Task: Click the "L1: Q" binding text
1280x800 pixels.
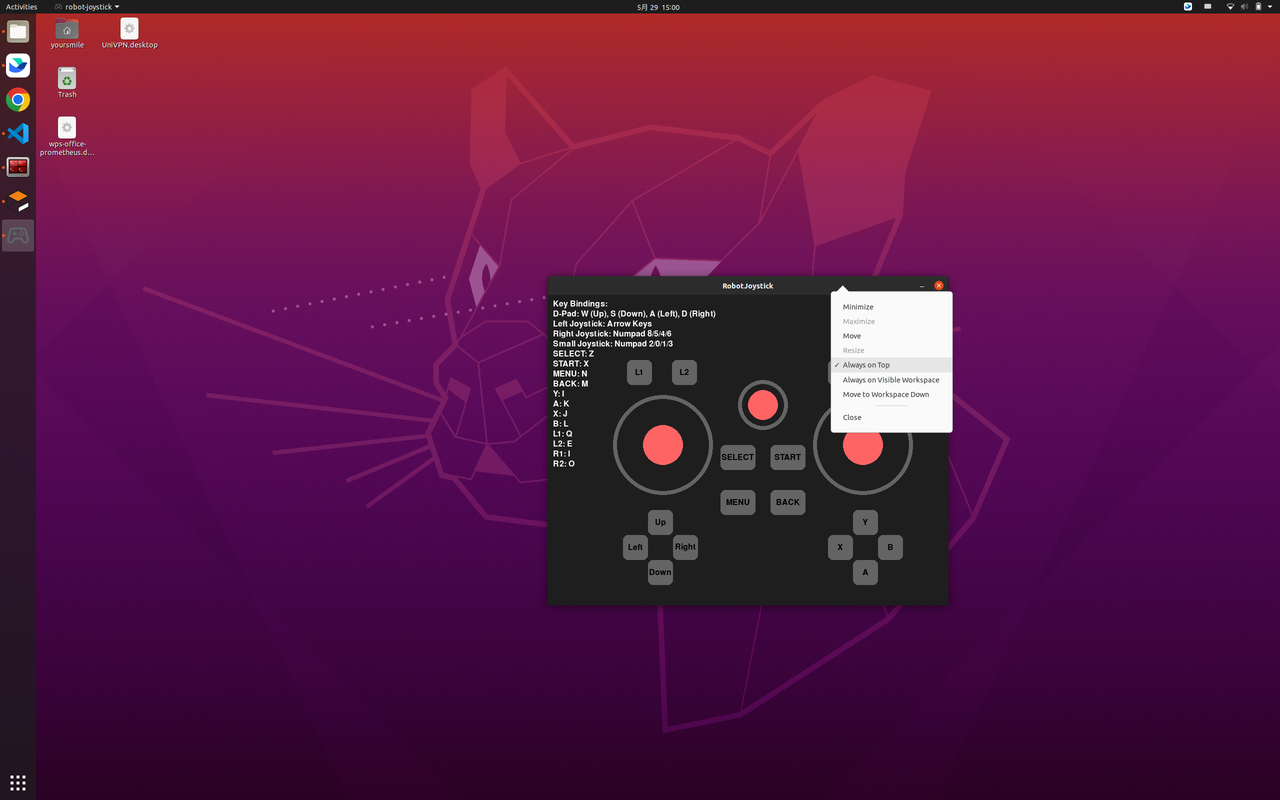Action: (x=563, y=434)
